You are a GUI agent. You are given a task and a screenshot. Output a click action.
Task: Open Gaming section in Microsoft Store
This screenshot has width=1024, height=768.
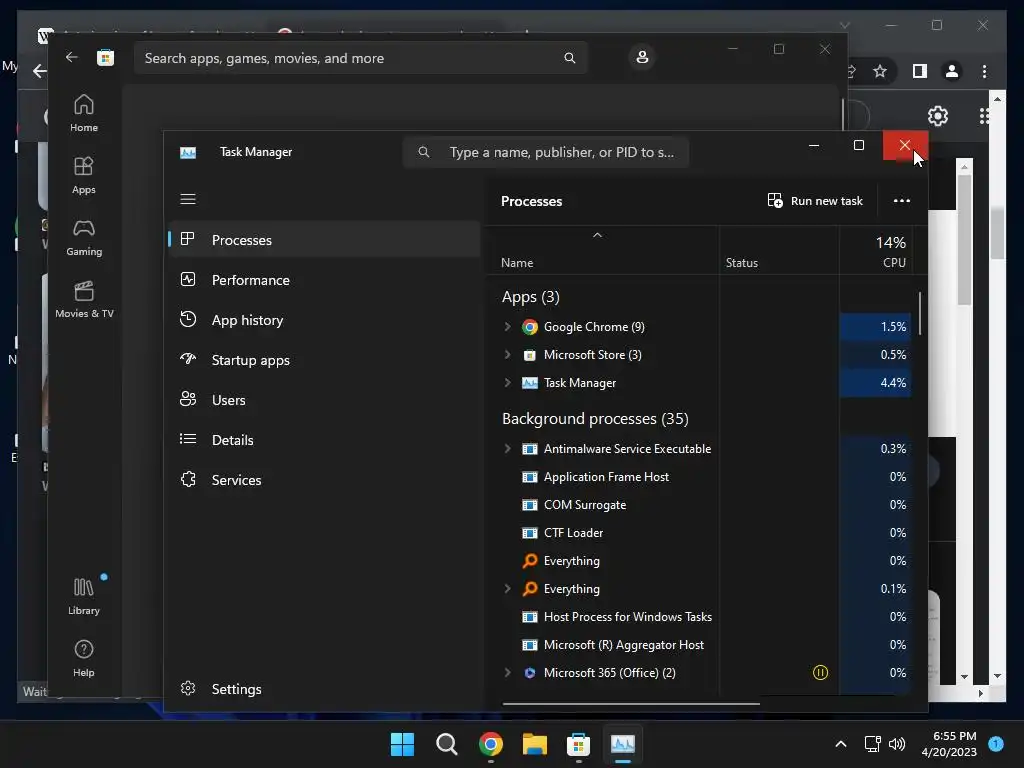tap(84, 238)
